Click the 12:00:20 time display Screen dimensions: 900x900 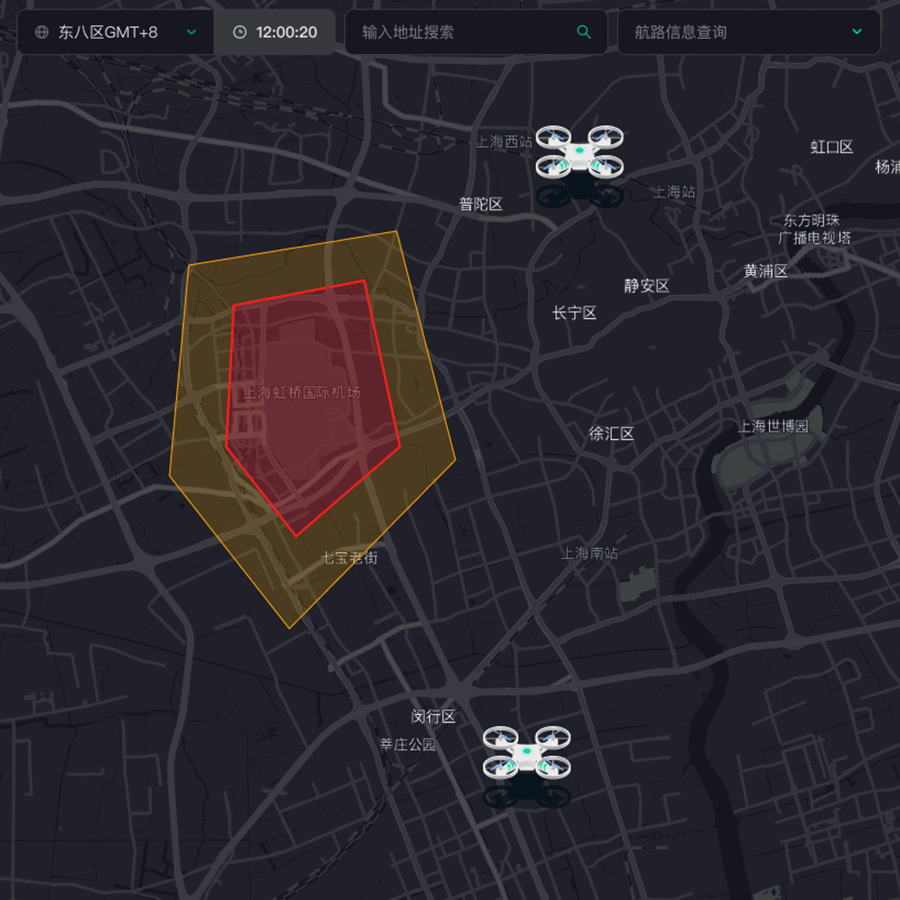(x=286, y=32)
